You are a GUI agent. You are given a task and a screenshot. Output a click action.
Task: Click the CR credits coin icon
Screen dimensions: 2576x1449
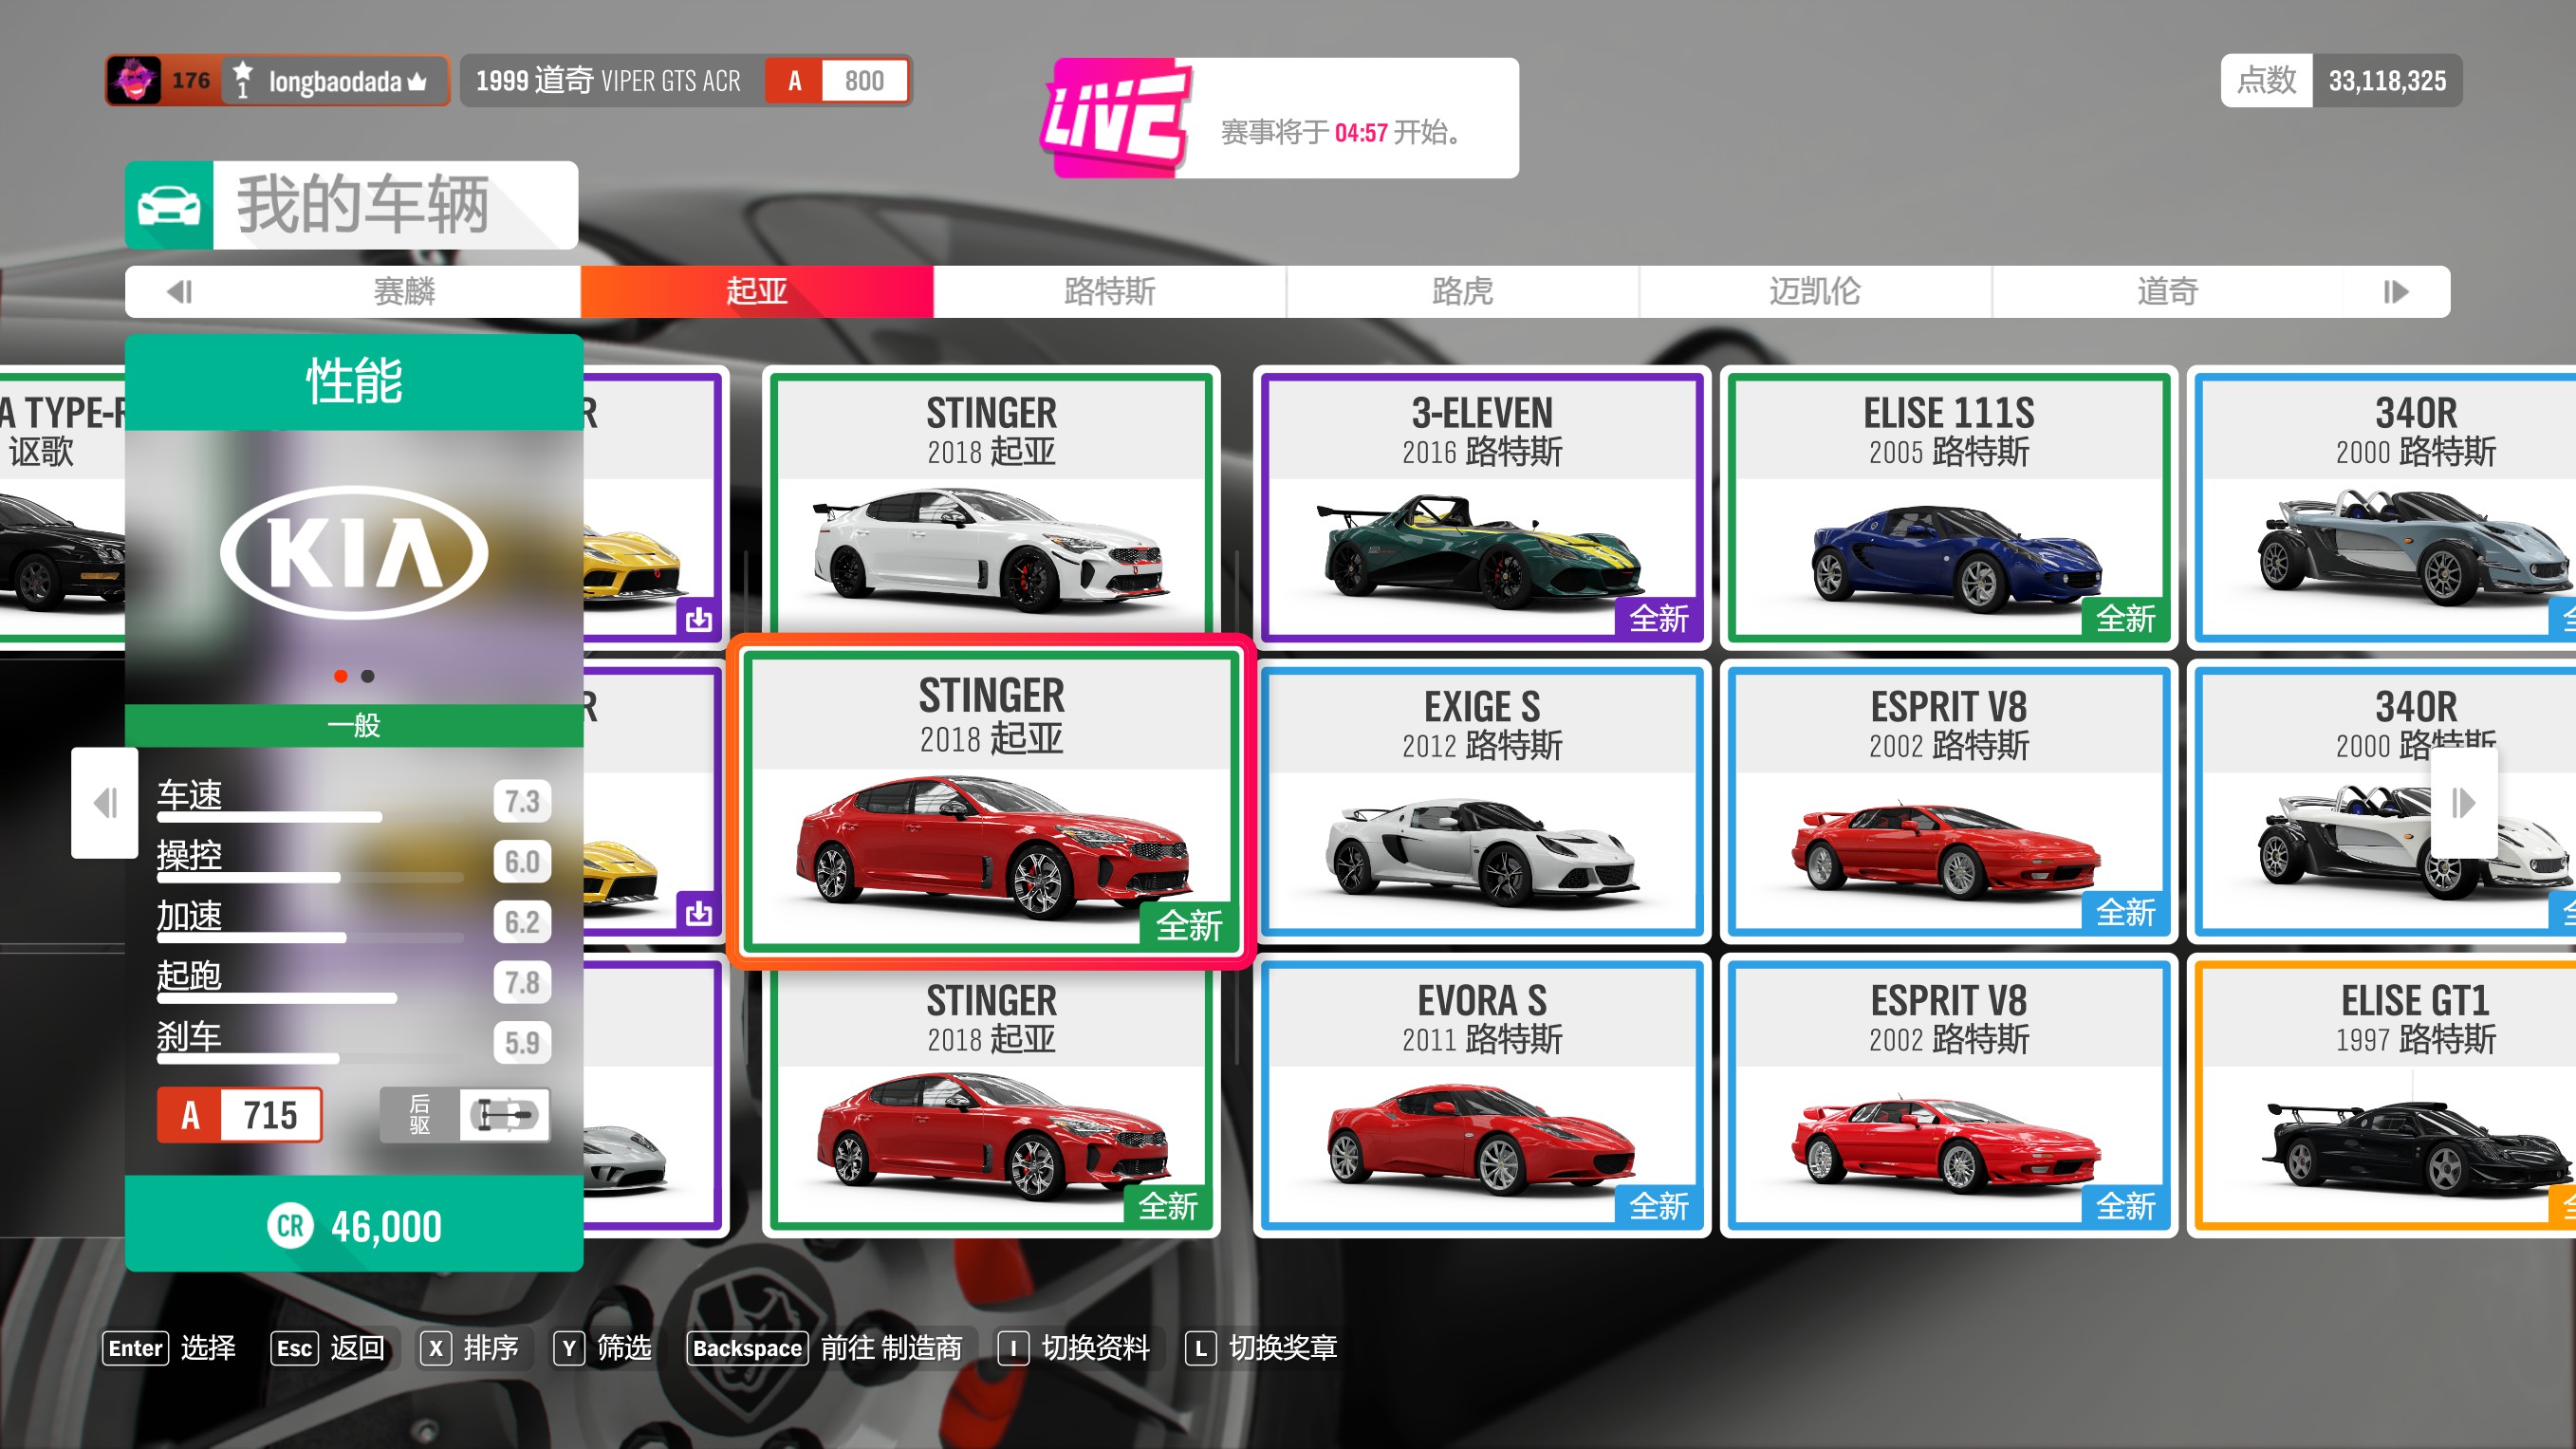(x=290, y=1226)
